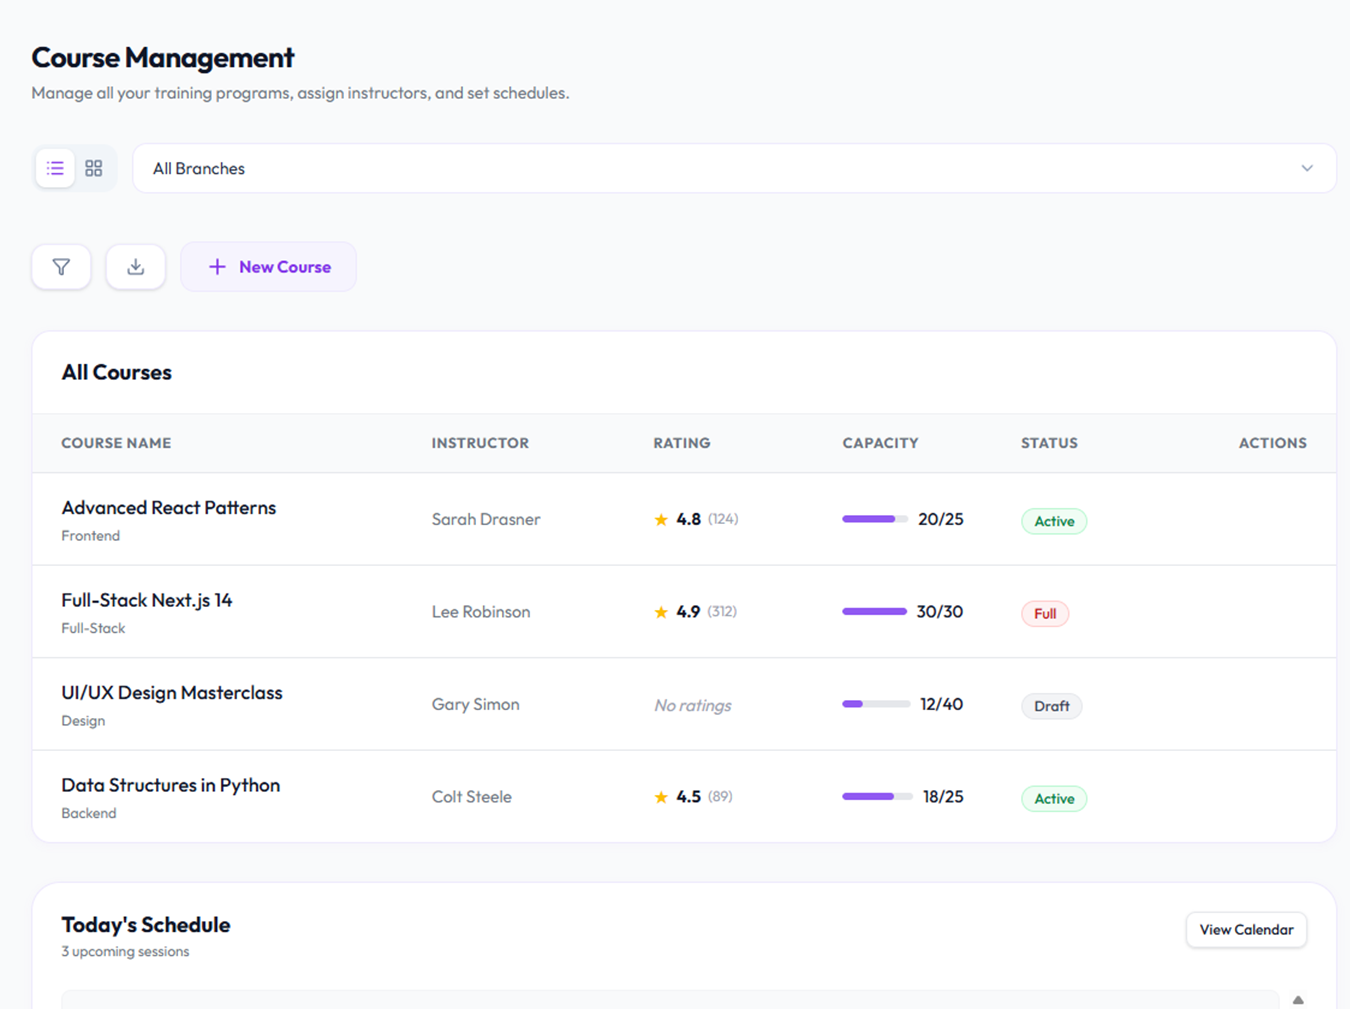Click plus icon in New Course
This screenshot has height=1009, width=1350.
[217, 267]
